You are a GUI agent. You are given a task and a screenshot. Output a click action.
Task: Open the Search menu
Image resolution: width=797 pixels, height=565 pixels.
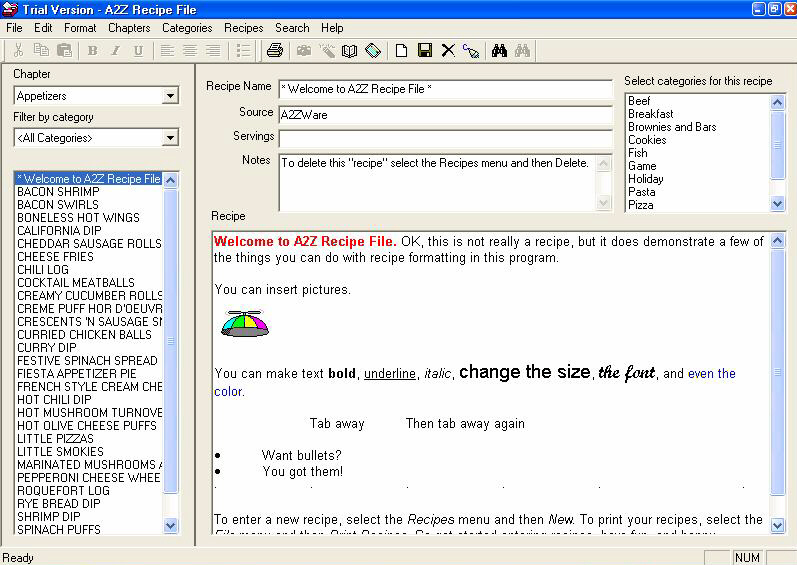tap(292, 28)
